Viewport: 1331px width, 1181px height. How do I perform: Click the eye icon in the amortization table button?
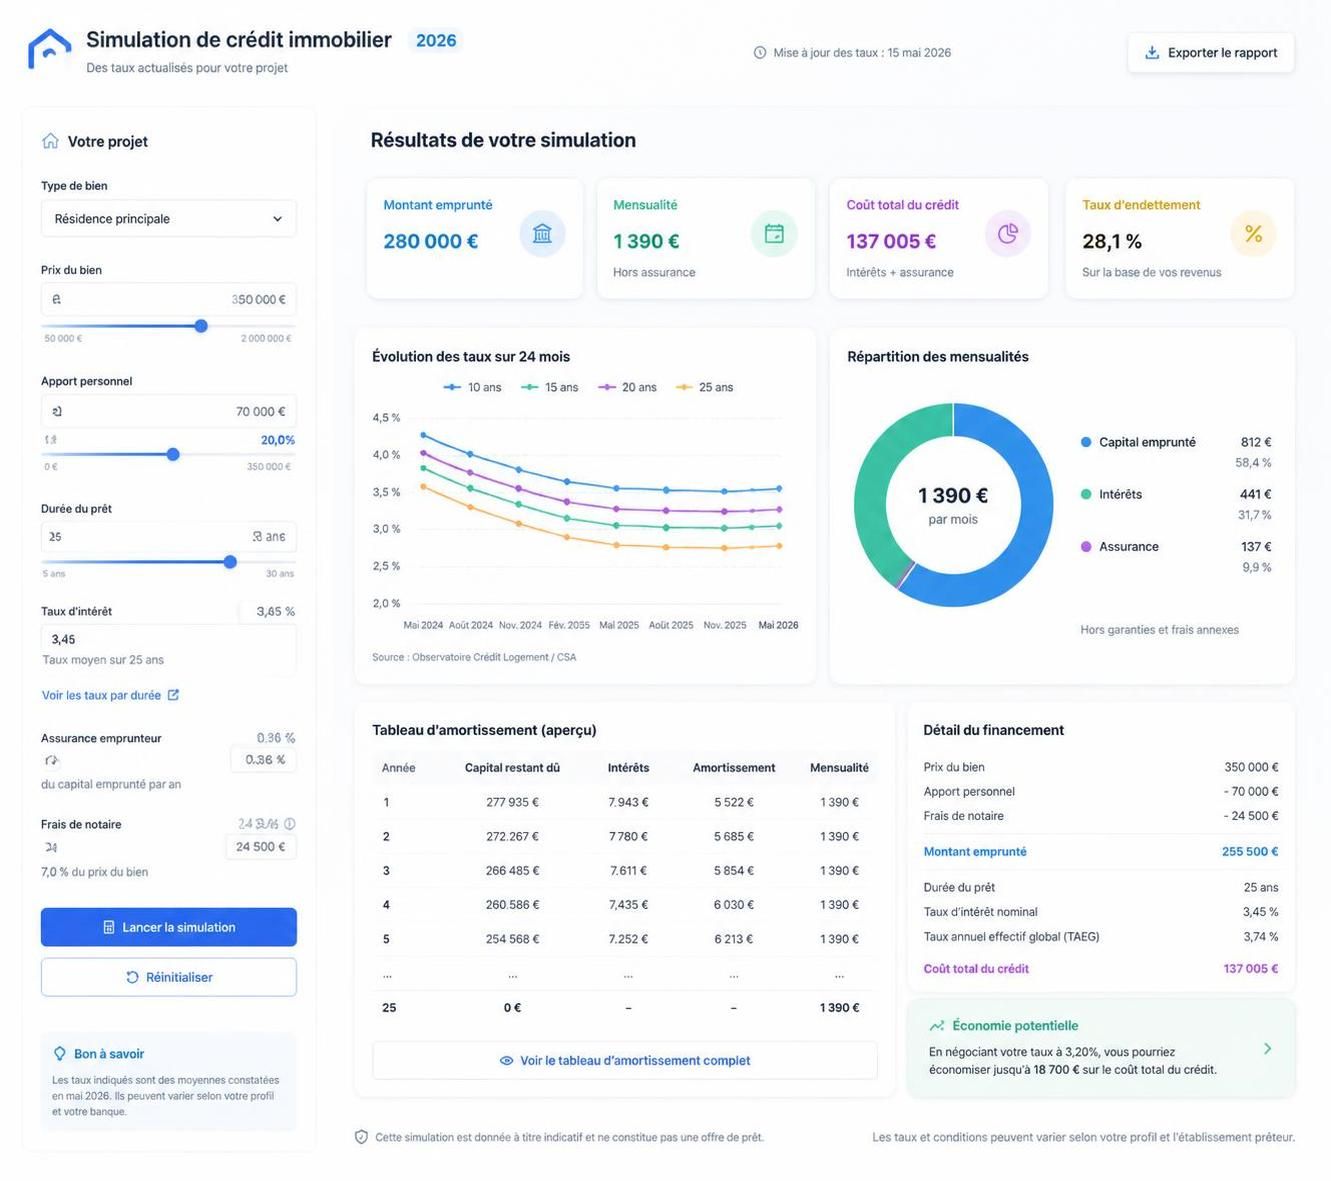pos(506,1061)
